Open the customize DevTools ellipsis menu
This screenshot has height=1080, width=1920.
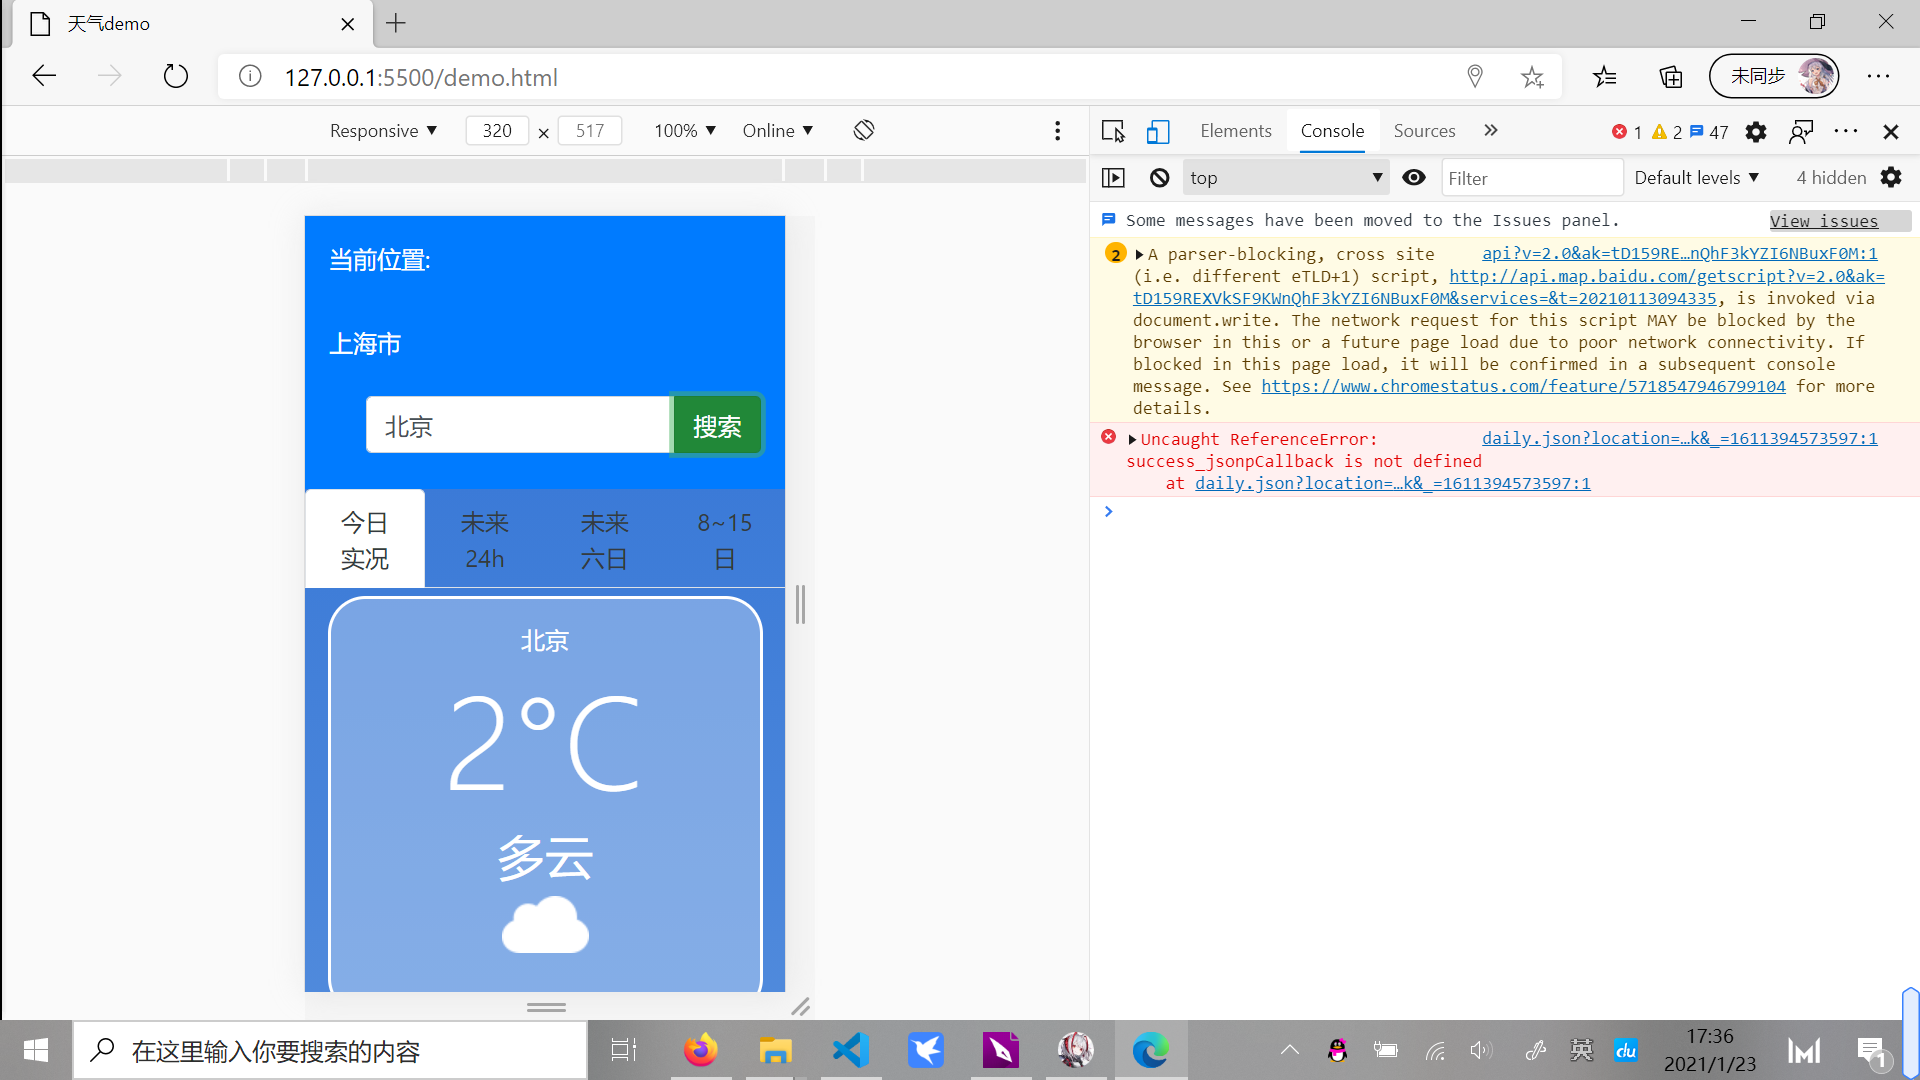click(1846, 131)
